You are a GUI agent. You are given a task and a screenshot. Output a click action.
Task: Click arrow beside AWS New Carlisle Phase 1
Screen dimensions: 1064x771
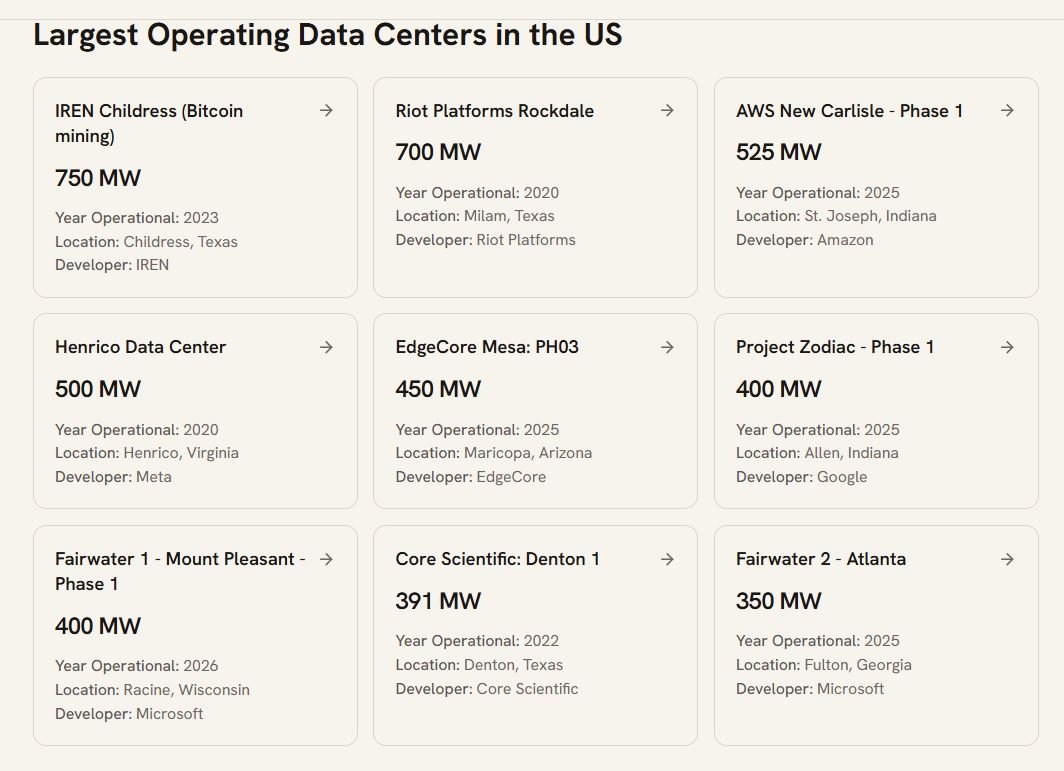(x=1007, y=110)
